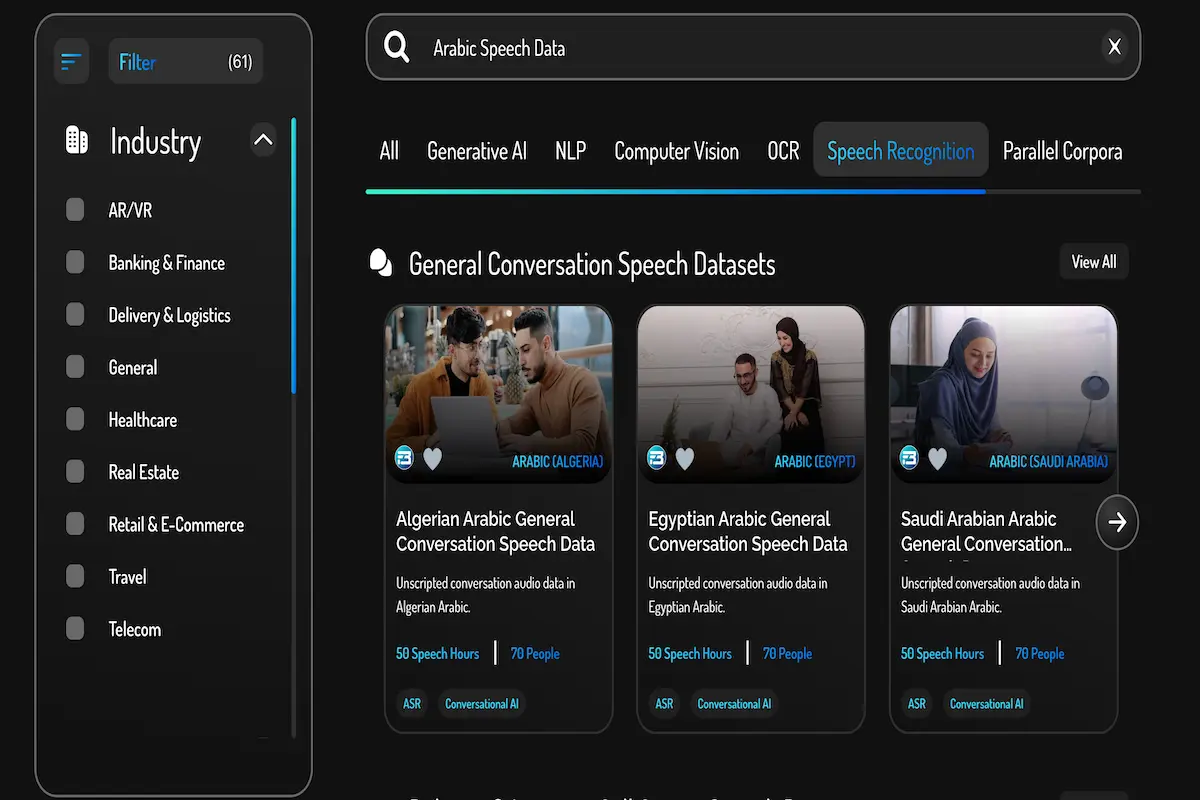Click the tabs horizontal scroll indicator bar
The height and width of the screenshot is (800, 1200).
tap(675, 191)
